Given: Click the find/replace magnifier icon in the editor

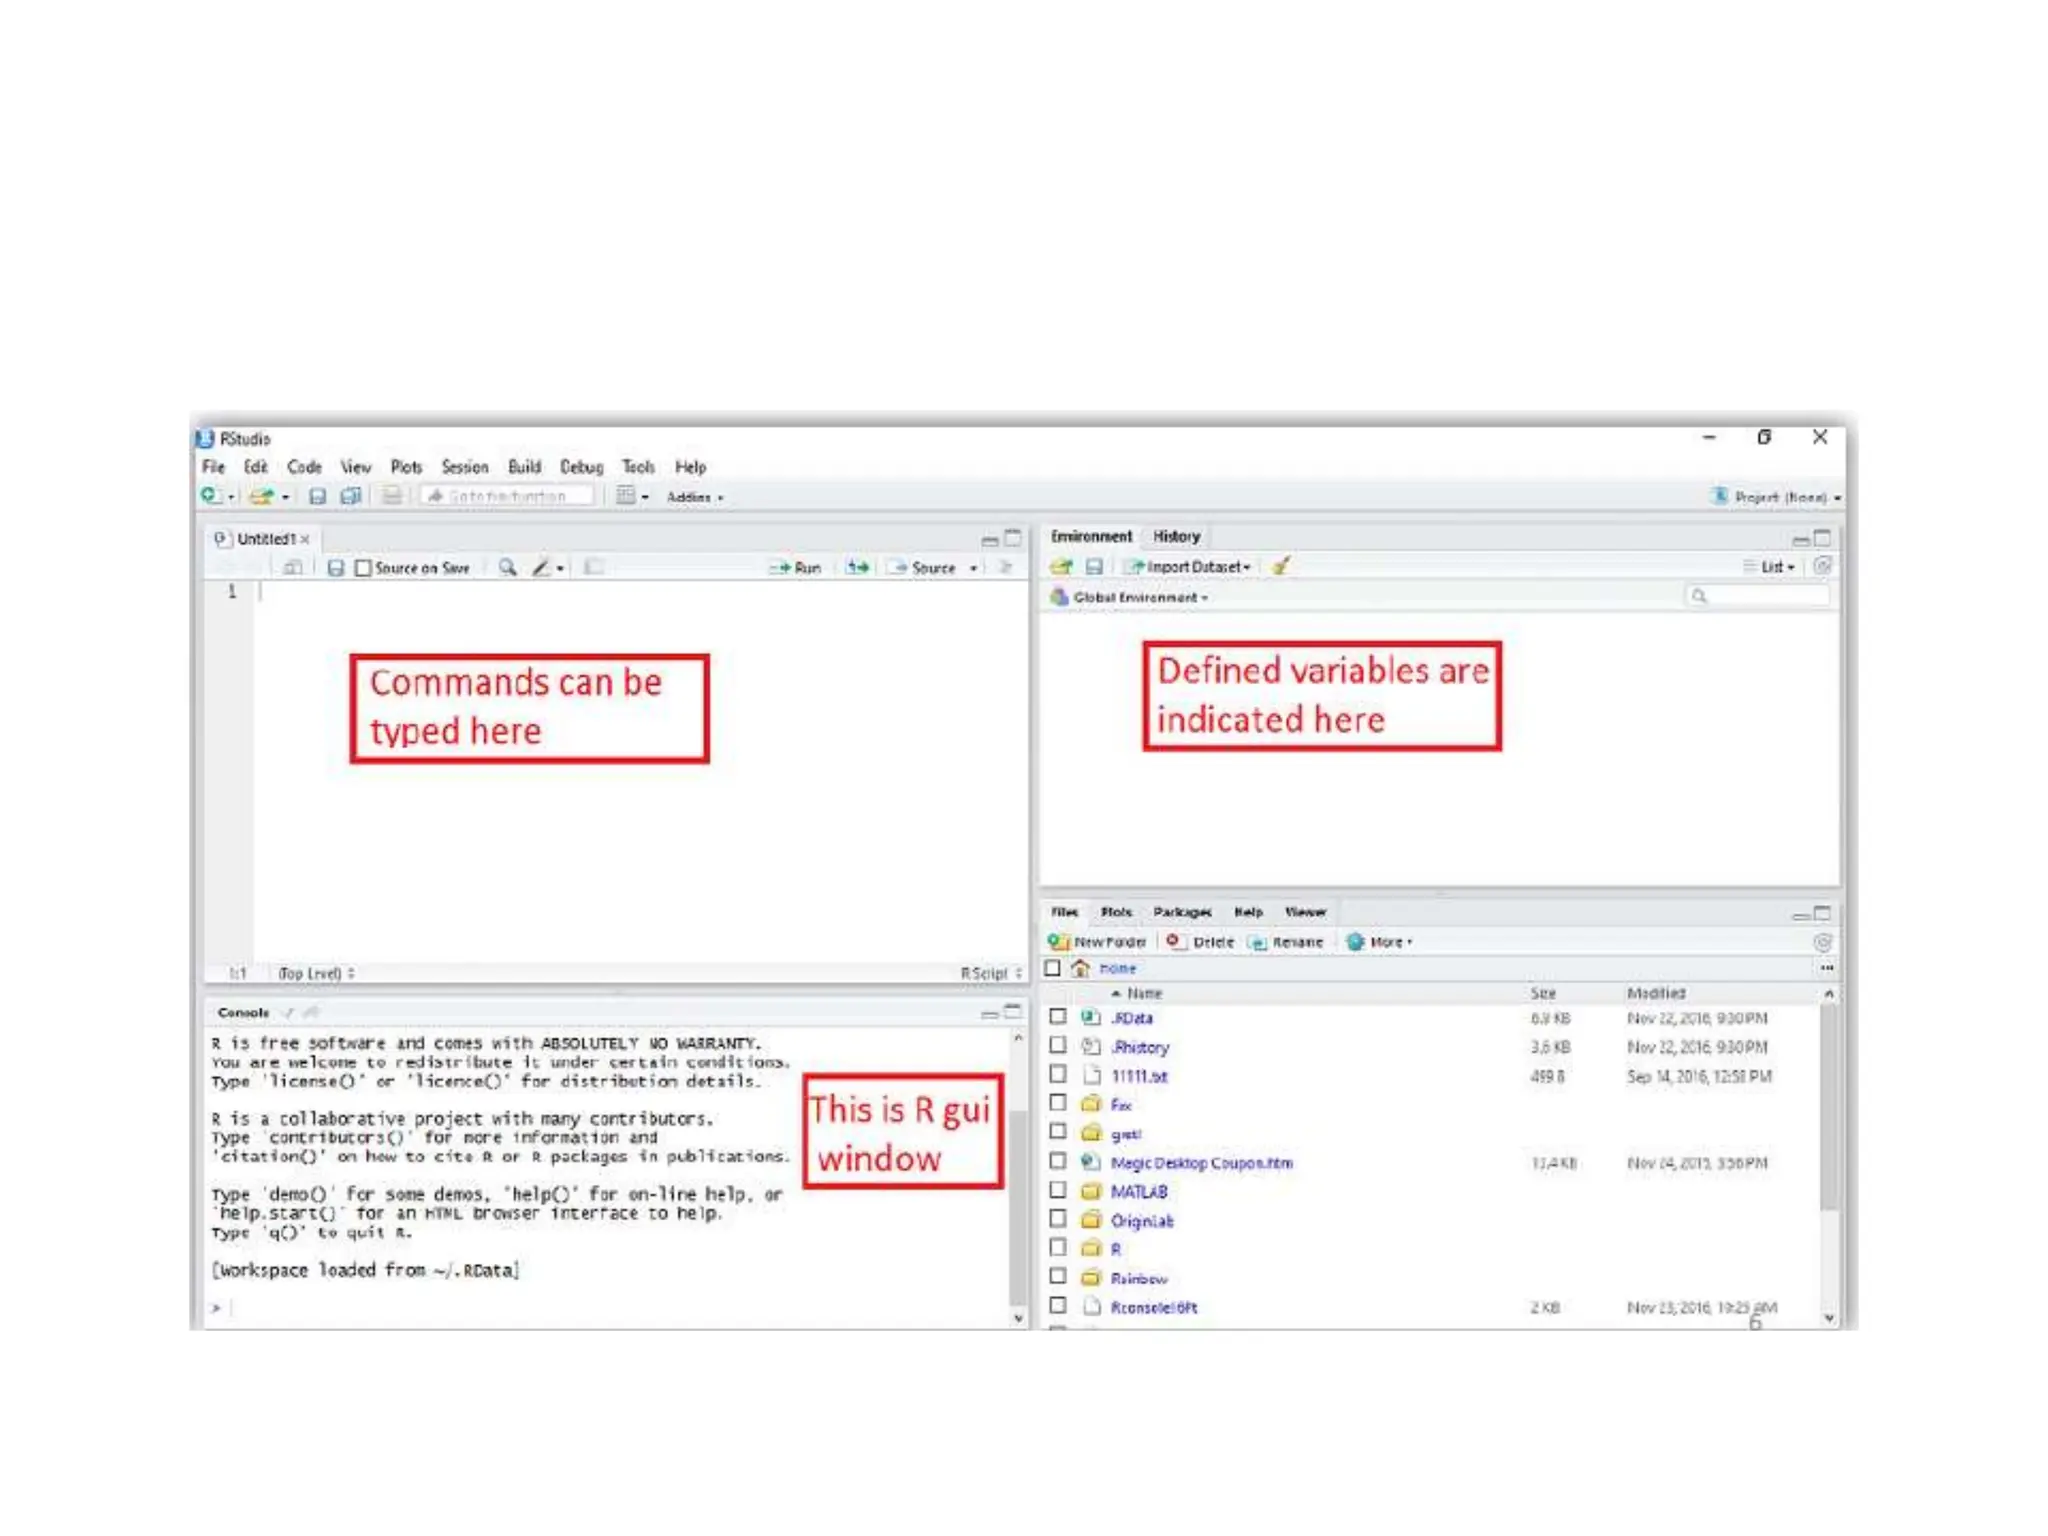Looking at the screenshot, I should click(x=508, y=567).
